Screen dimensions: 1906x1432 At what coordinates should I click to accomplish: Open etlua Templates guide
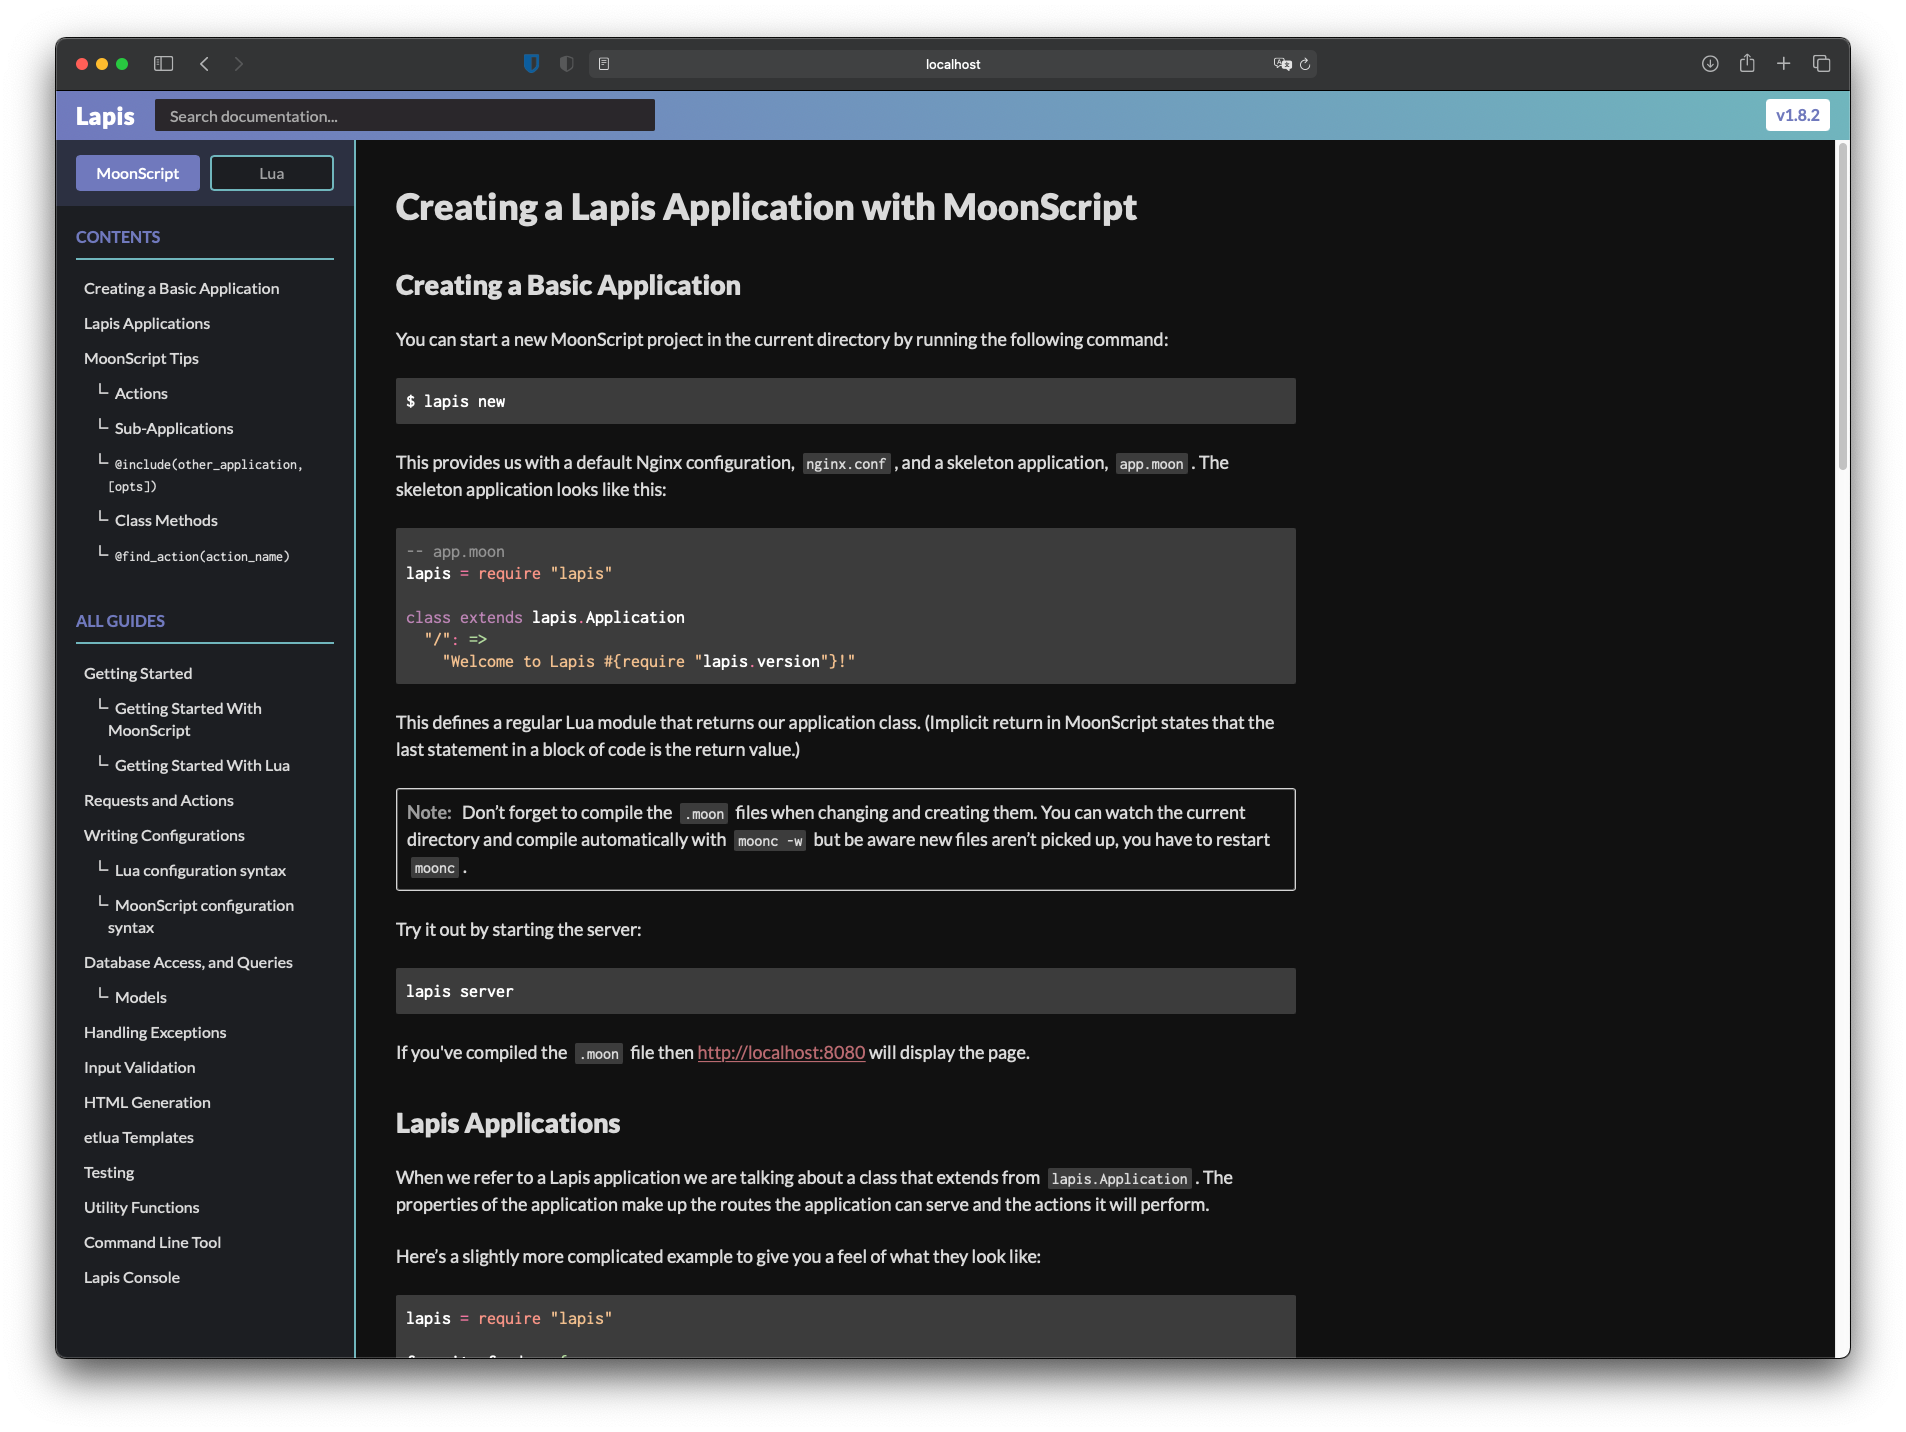(139, 1137)
